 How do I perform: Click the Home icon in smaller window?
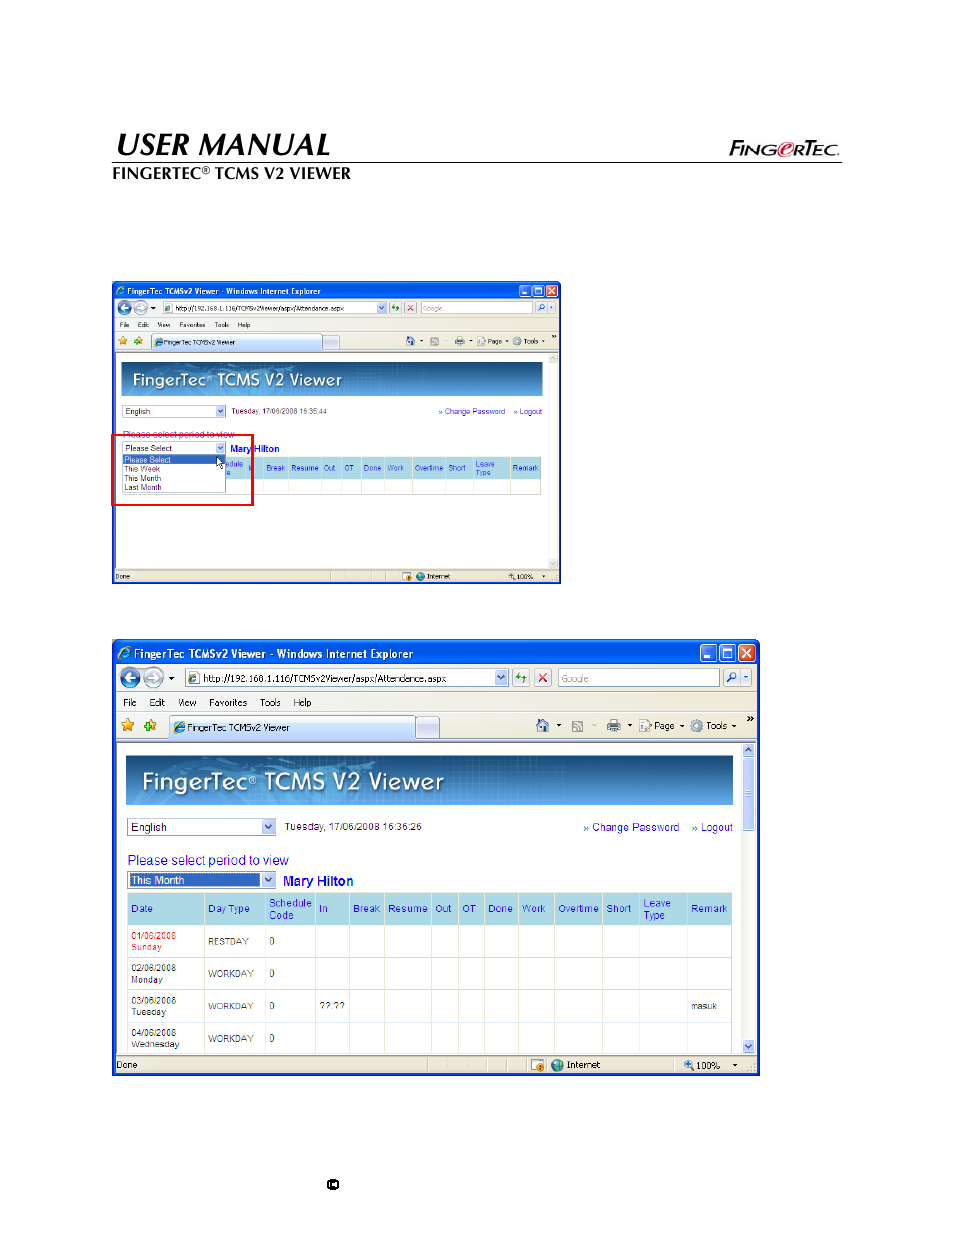pyautogui.click(x=410, y=341)
